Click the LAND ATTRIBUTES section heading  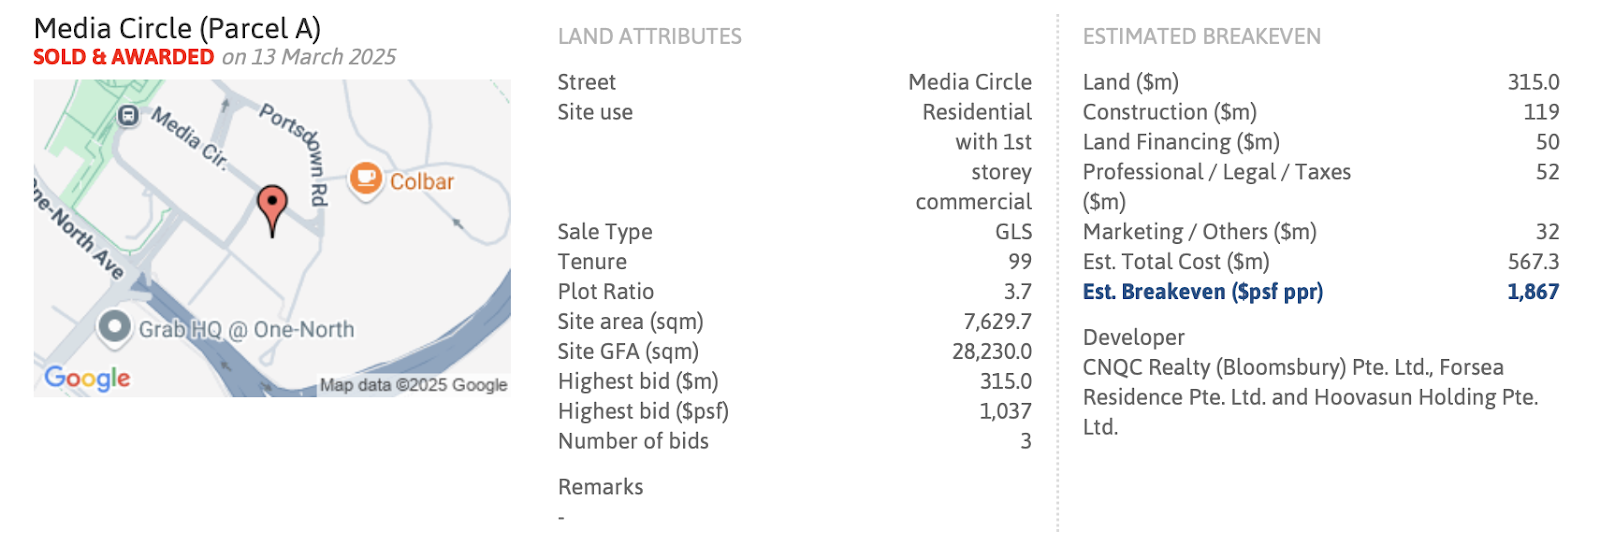(650, 37)
